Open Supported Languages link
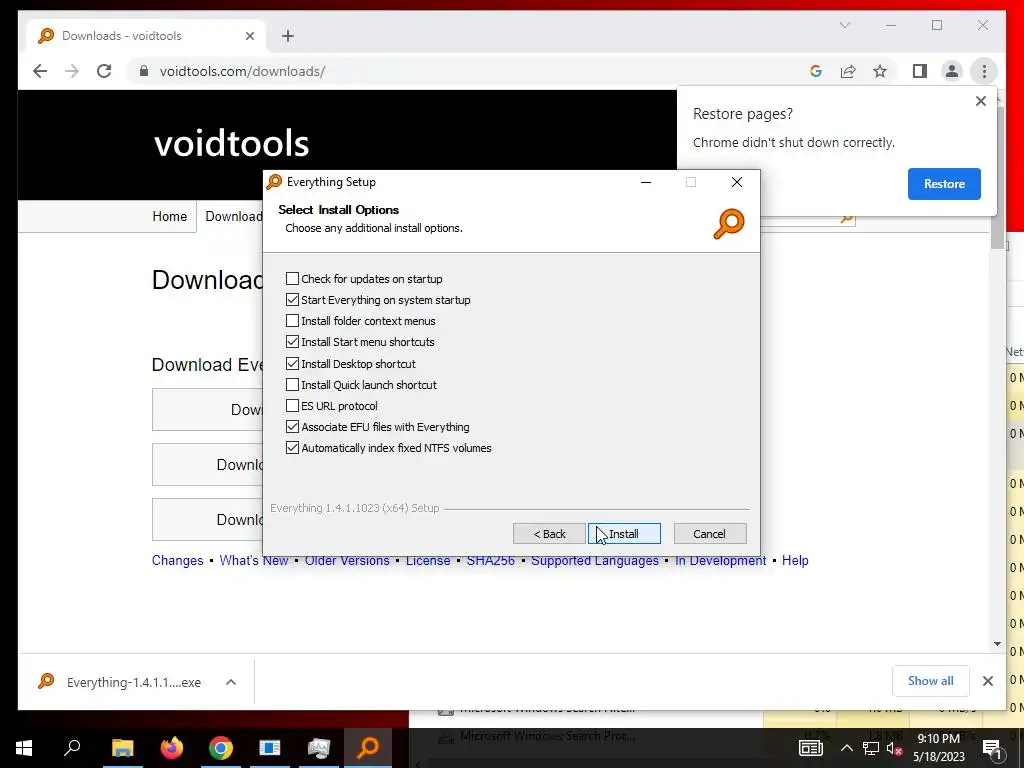The image size is (1024, 768). (x=595, y=560)
